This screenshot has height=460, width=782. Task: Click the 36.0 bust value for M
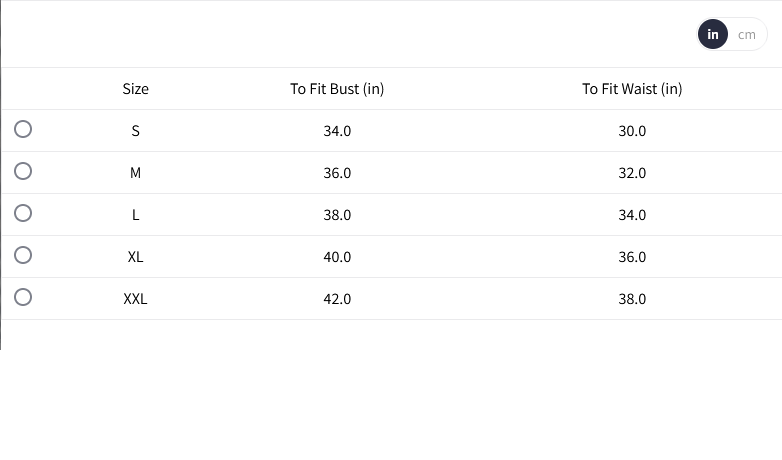[x=337, y=173]
